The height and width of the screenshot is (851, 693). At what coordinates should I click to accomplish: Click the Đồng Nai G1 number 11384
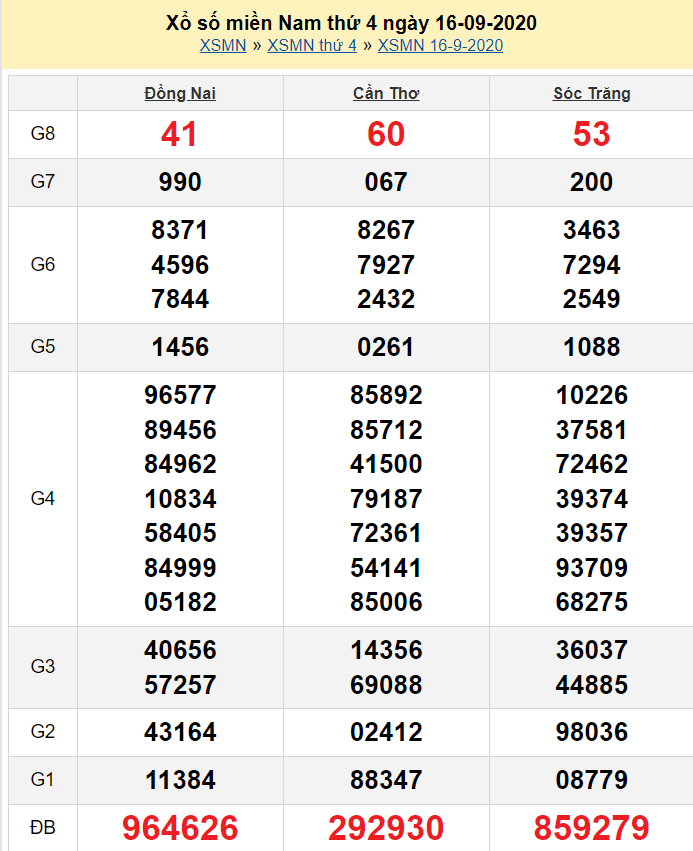tap(180, 780)
